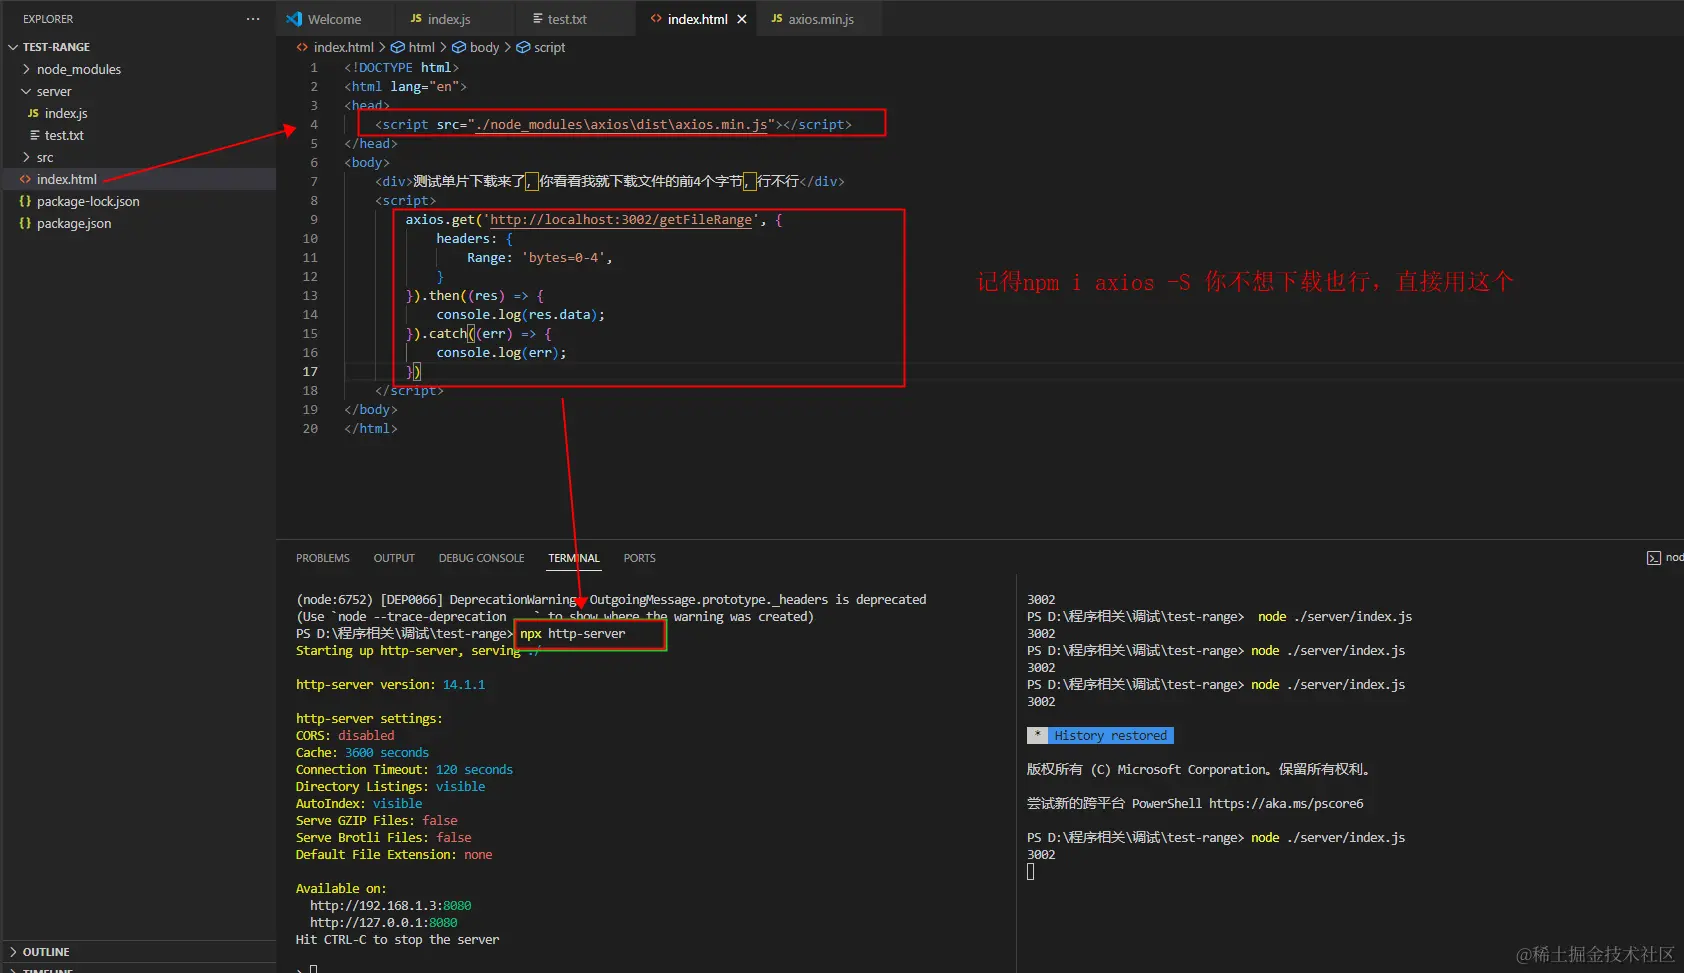Open index.js in server folder

click(66, 113)
